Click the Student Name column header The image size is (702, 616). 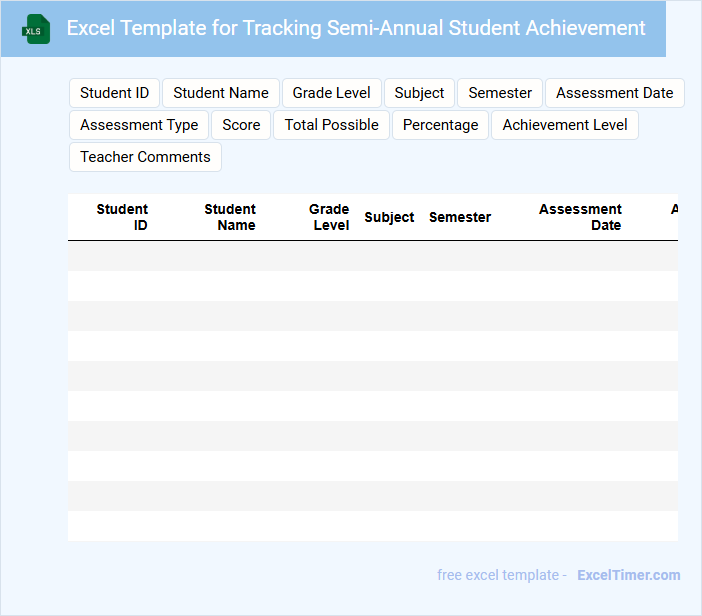coord(231,217)
